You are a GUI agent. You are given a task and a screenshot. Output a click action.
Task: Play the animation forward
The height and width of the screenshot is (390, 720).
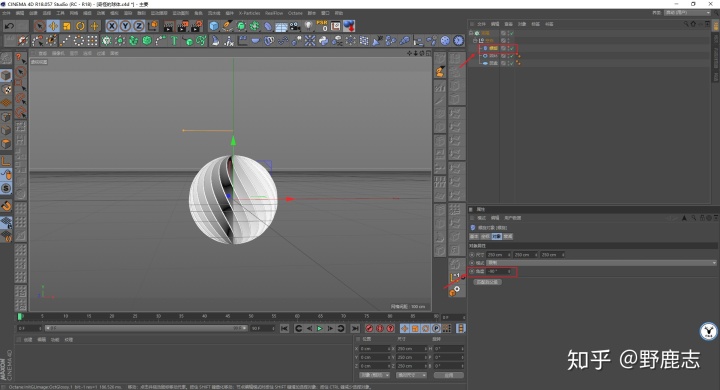point(320,328)
